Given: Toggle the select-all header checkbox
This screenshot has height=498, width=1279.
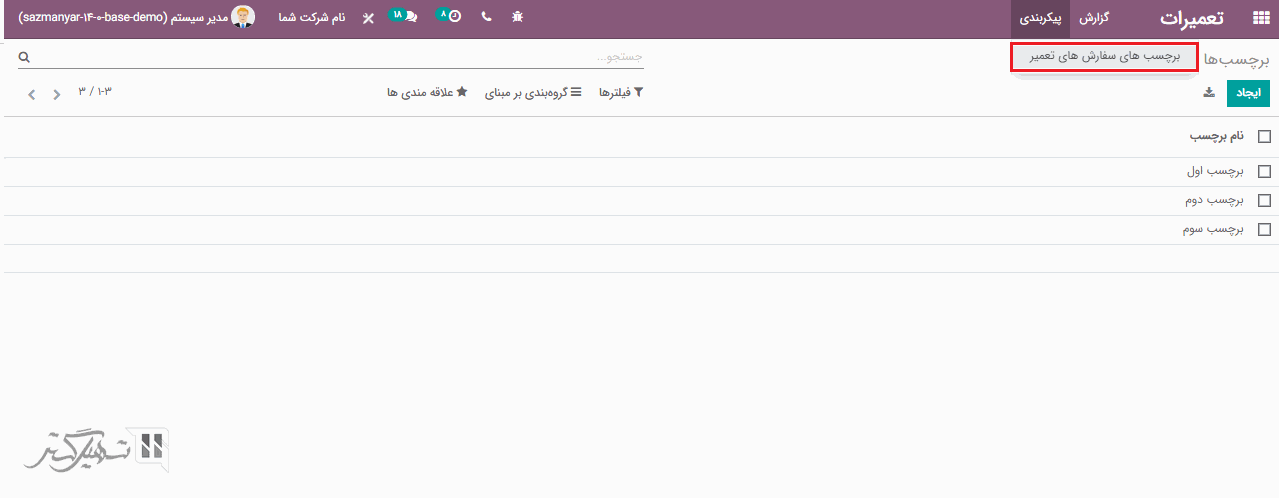Looking at the screenshot, I should (1264, 137).
